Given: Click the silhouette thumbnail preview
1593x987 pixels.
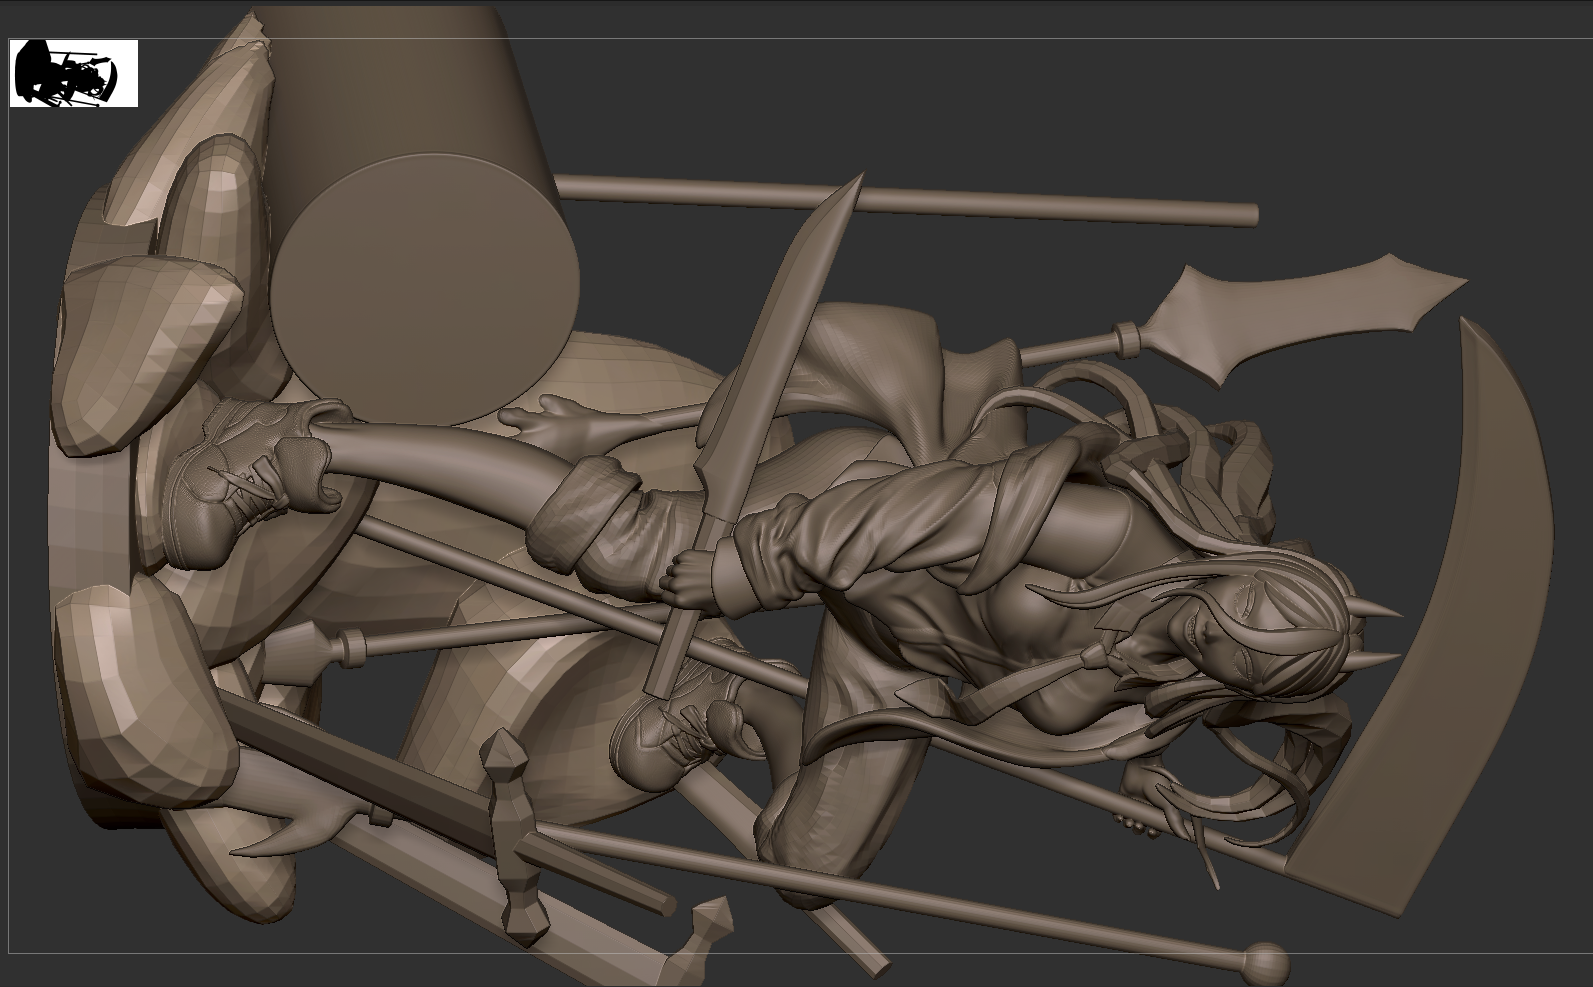Looking at the screenshot, I should tap(74, 74).
